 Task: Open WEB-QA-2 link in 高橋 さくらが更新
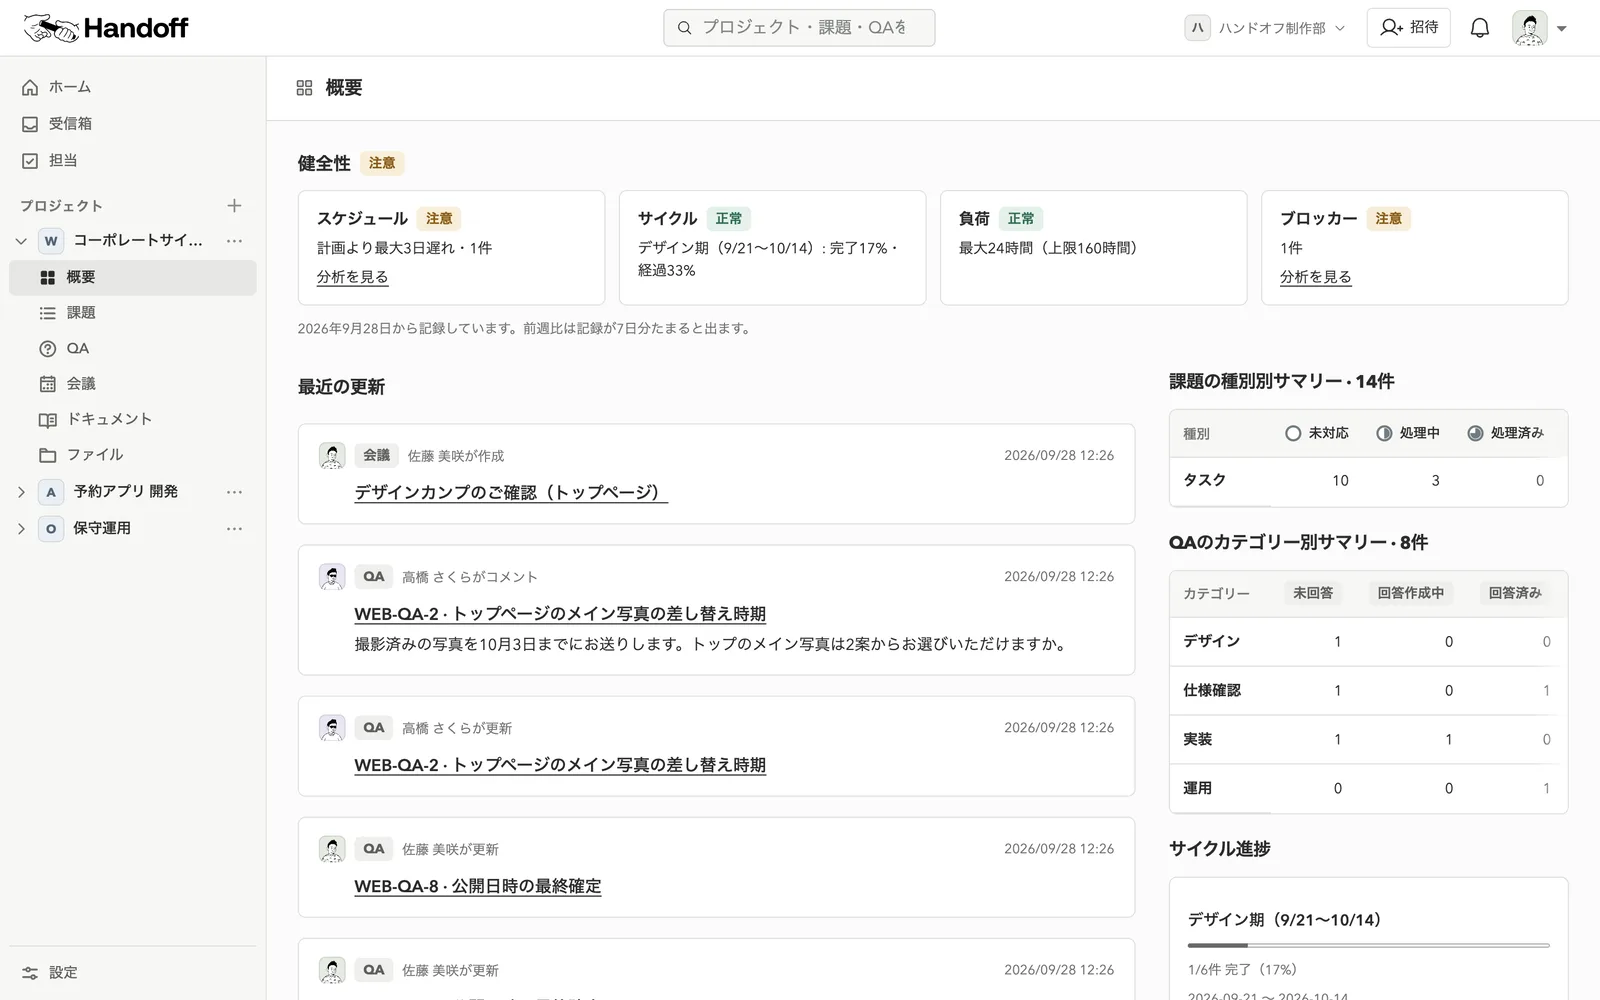point(560,765)
